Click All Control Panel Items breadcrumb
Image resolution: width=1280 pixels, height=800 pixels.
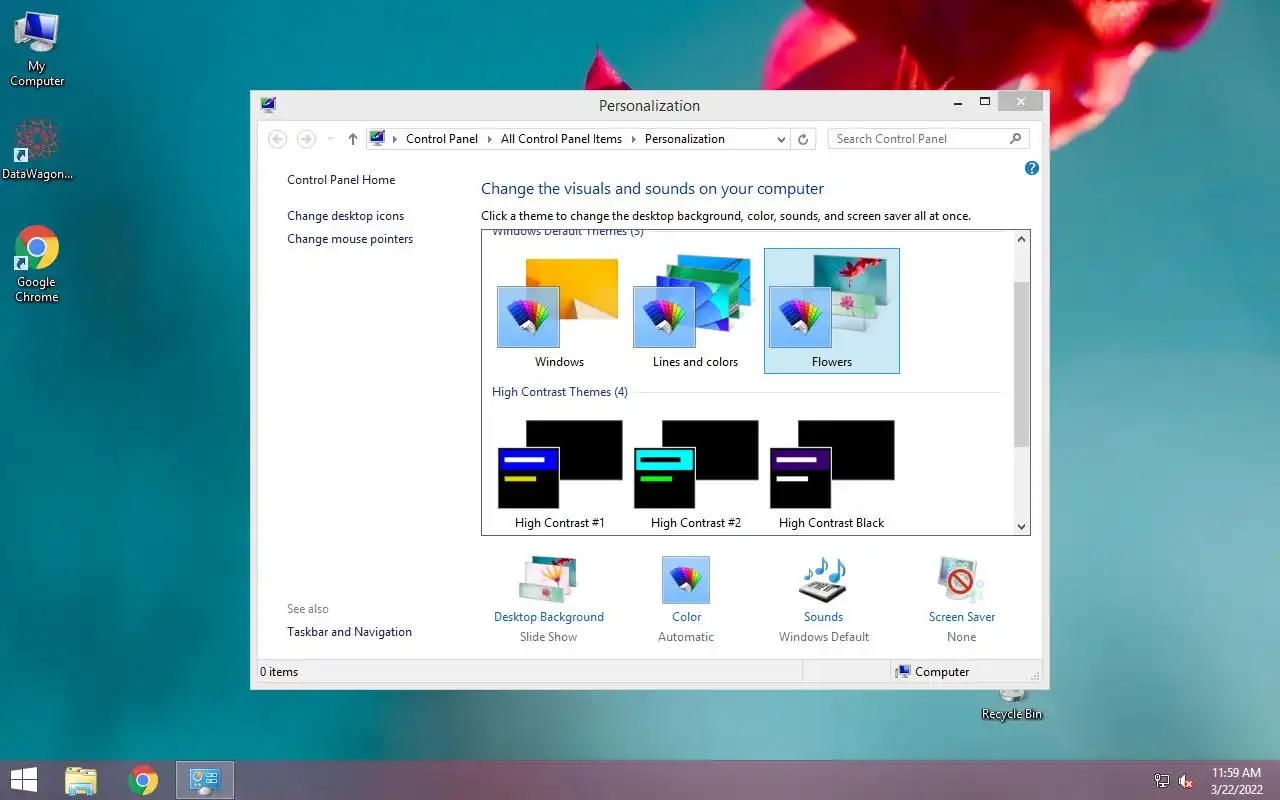click(x=561, y=139)
